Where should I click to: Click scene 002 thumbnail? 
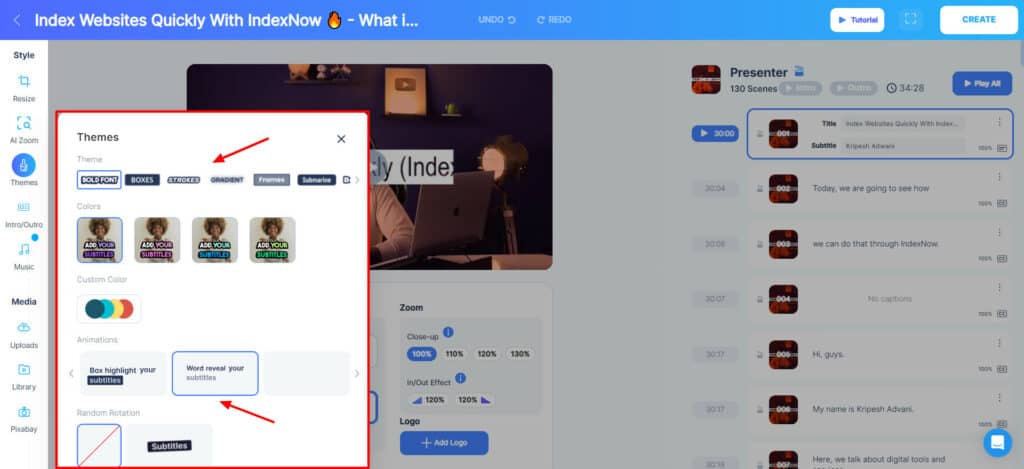pyautogui.click(x=783, y=189)
